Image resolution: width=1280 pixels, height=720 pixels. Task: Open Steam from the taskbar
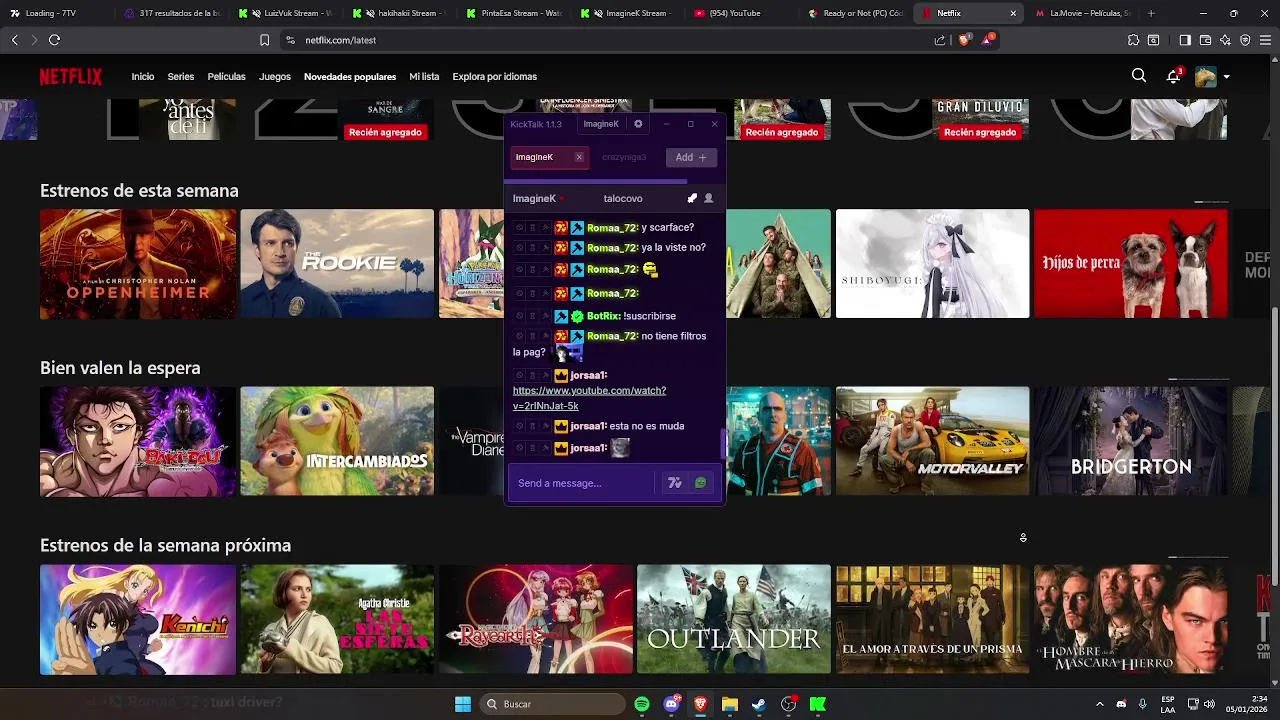759,704
